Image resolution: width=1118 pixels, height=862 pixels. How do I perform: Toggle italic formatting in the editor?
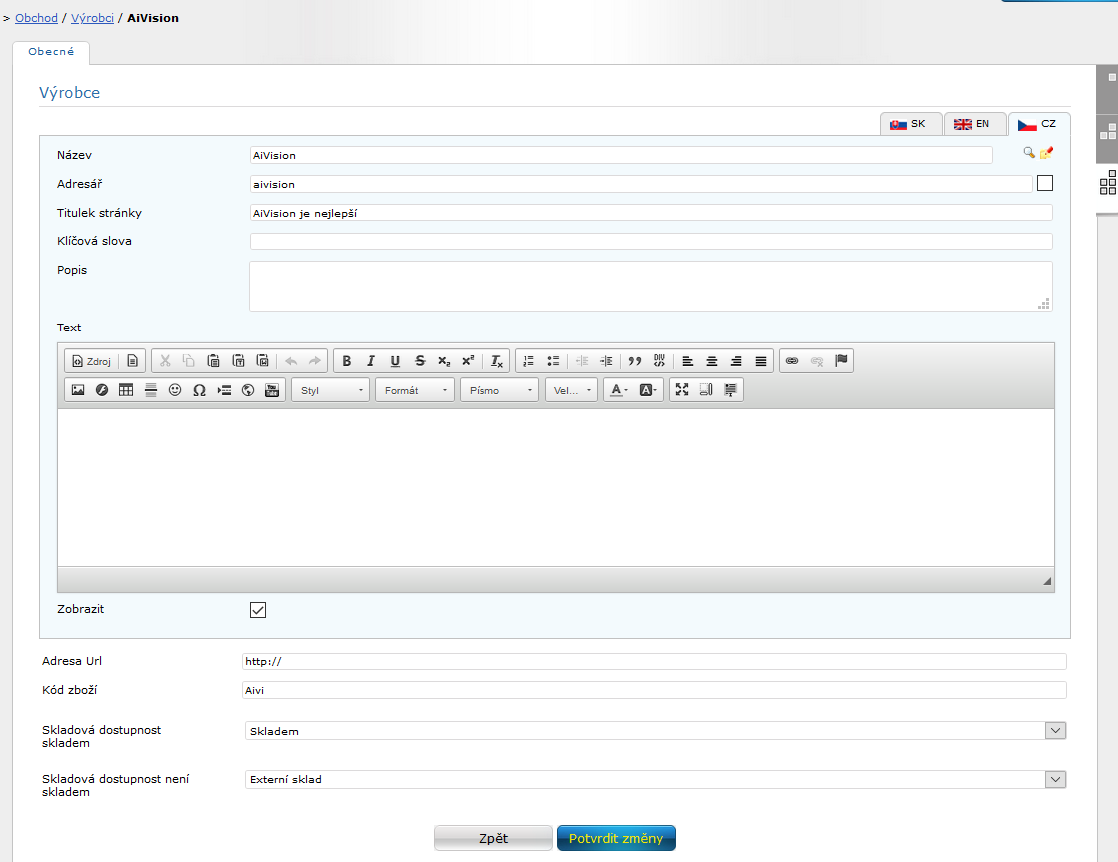(371, 361)
